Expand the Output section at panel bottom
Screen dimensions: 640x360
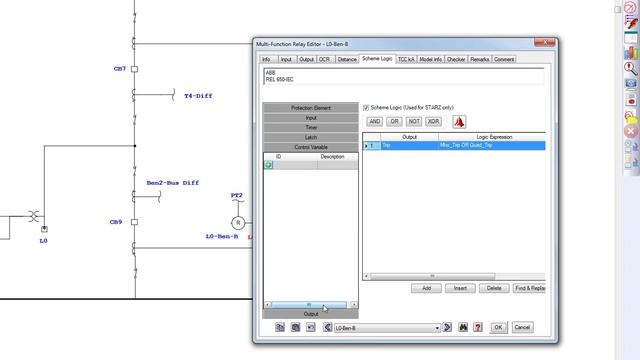point(311,314)
